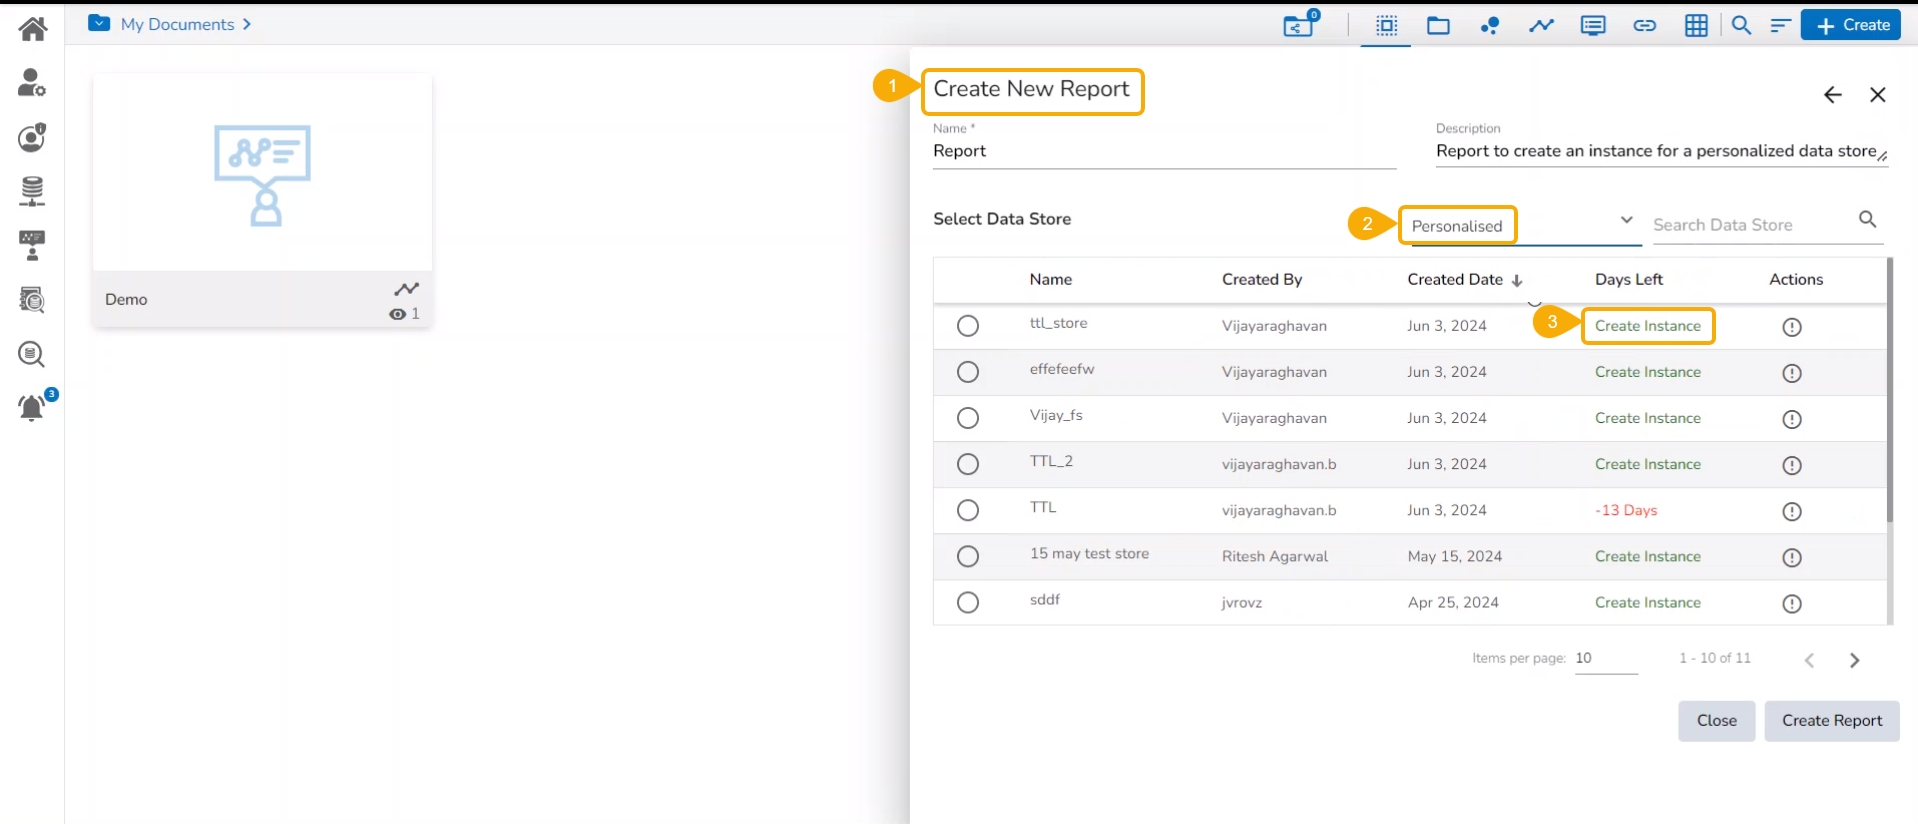Click Create Instance link for effefeefw
Viewport: 1918px width, 824px height.
tap(1647, 372)
